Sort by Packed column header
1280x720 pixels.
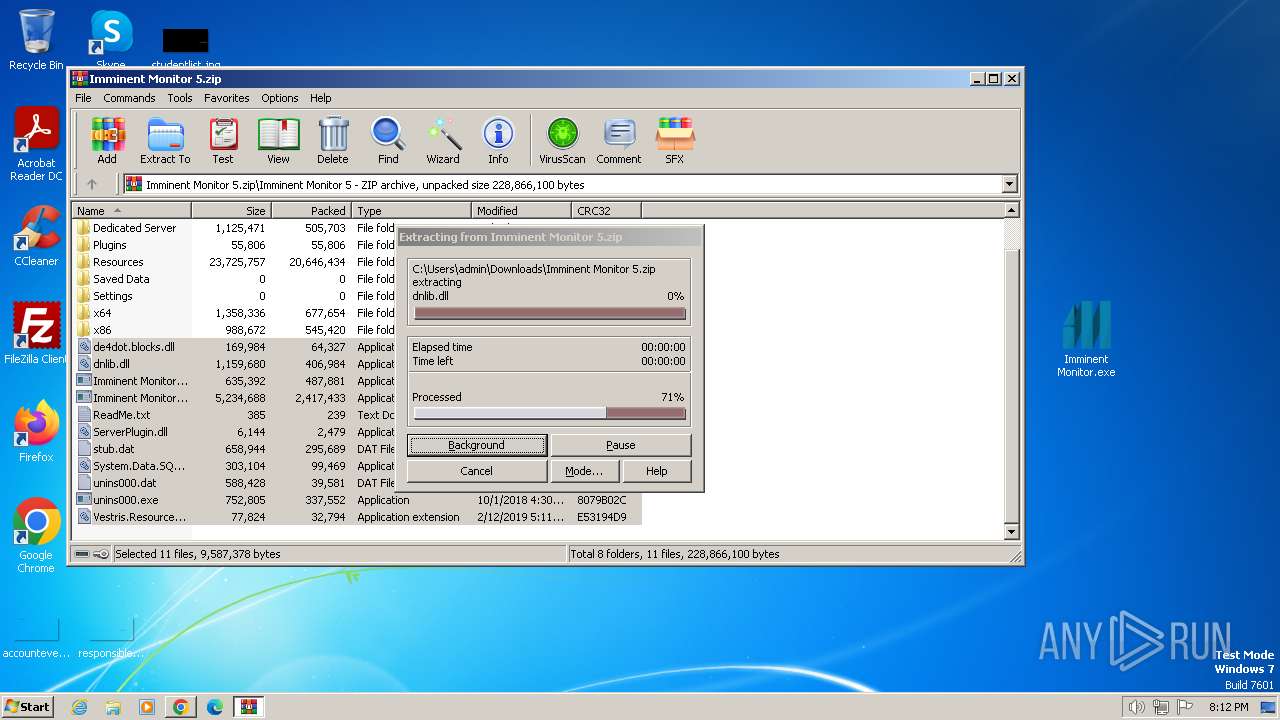tap(311, 210)
